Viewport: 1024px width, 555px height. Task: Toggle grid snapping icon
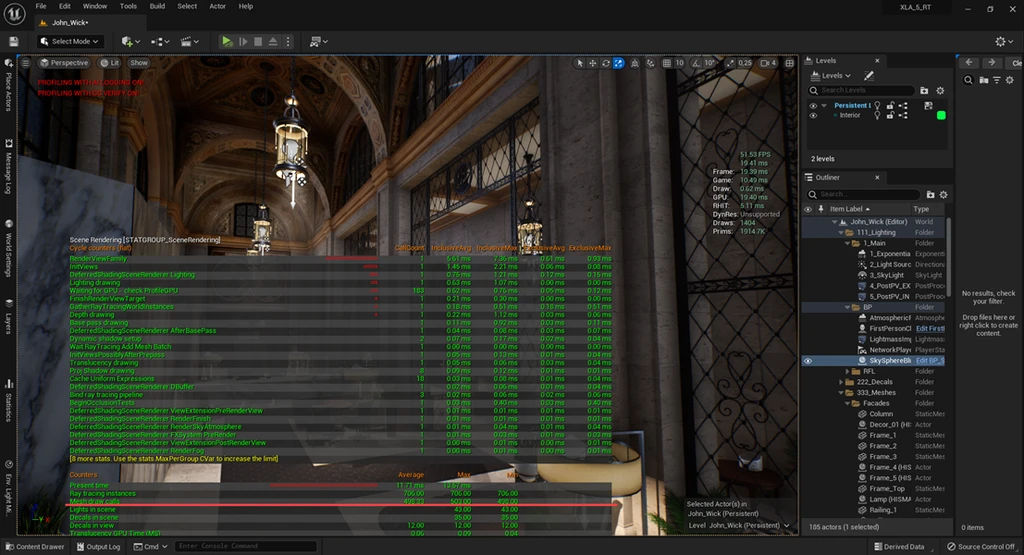(x=667, y=63)
